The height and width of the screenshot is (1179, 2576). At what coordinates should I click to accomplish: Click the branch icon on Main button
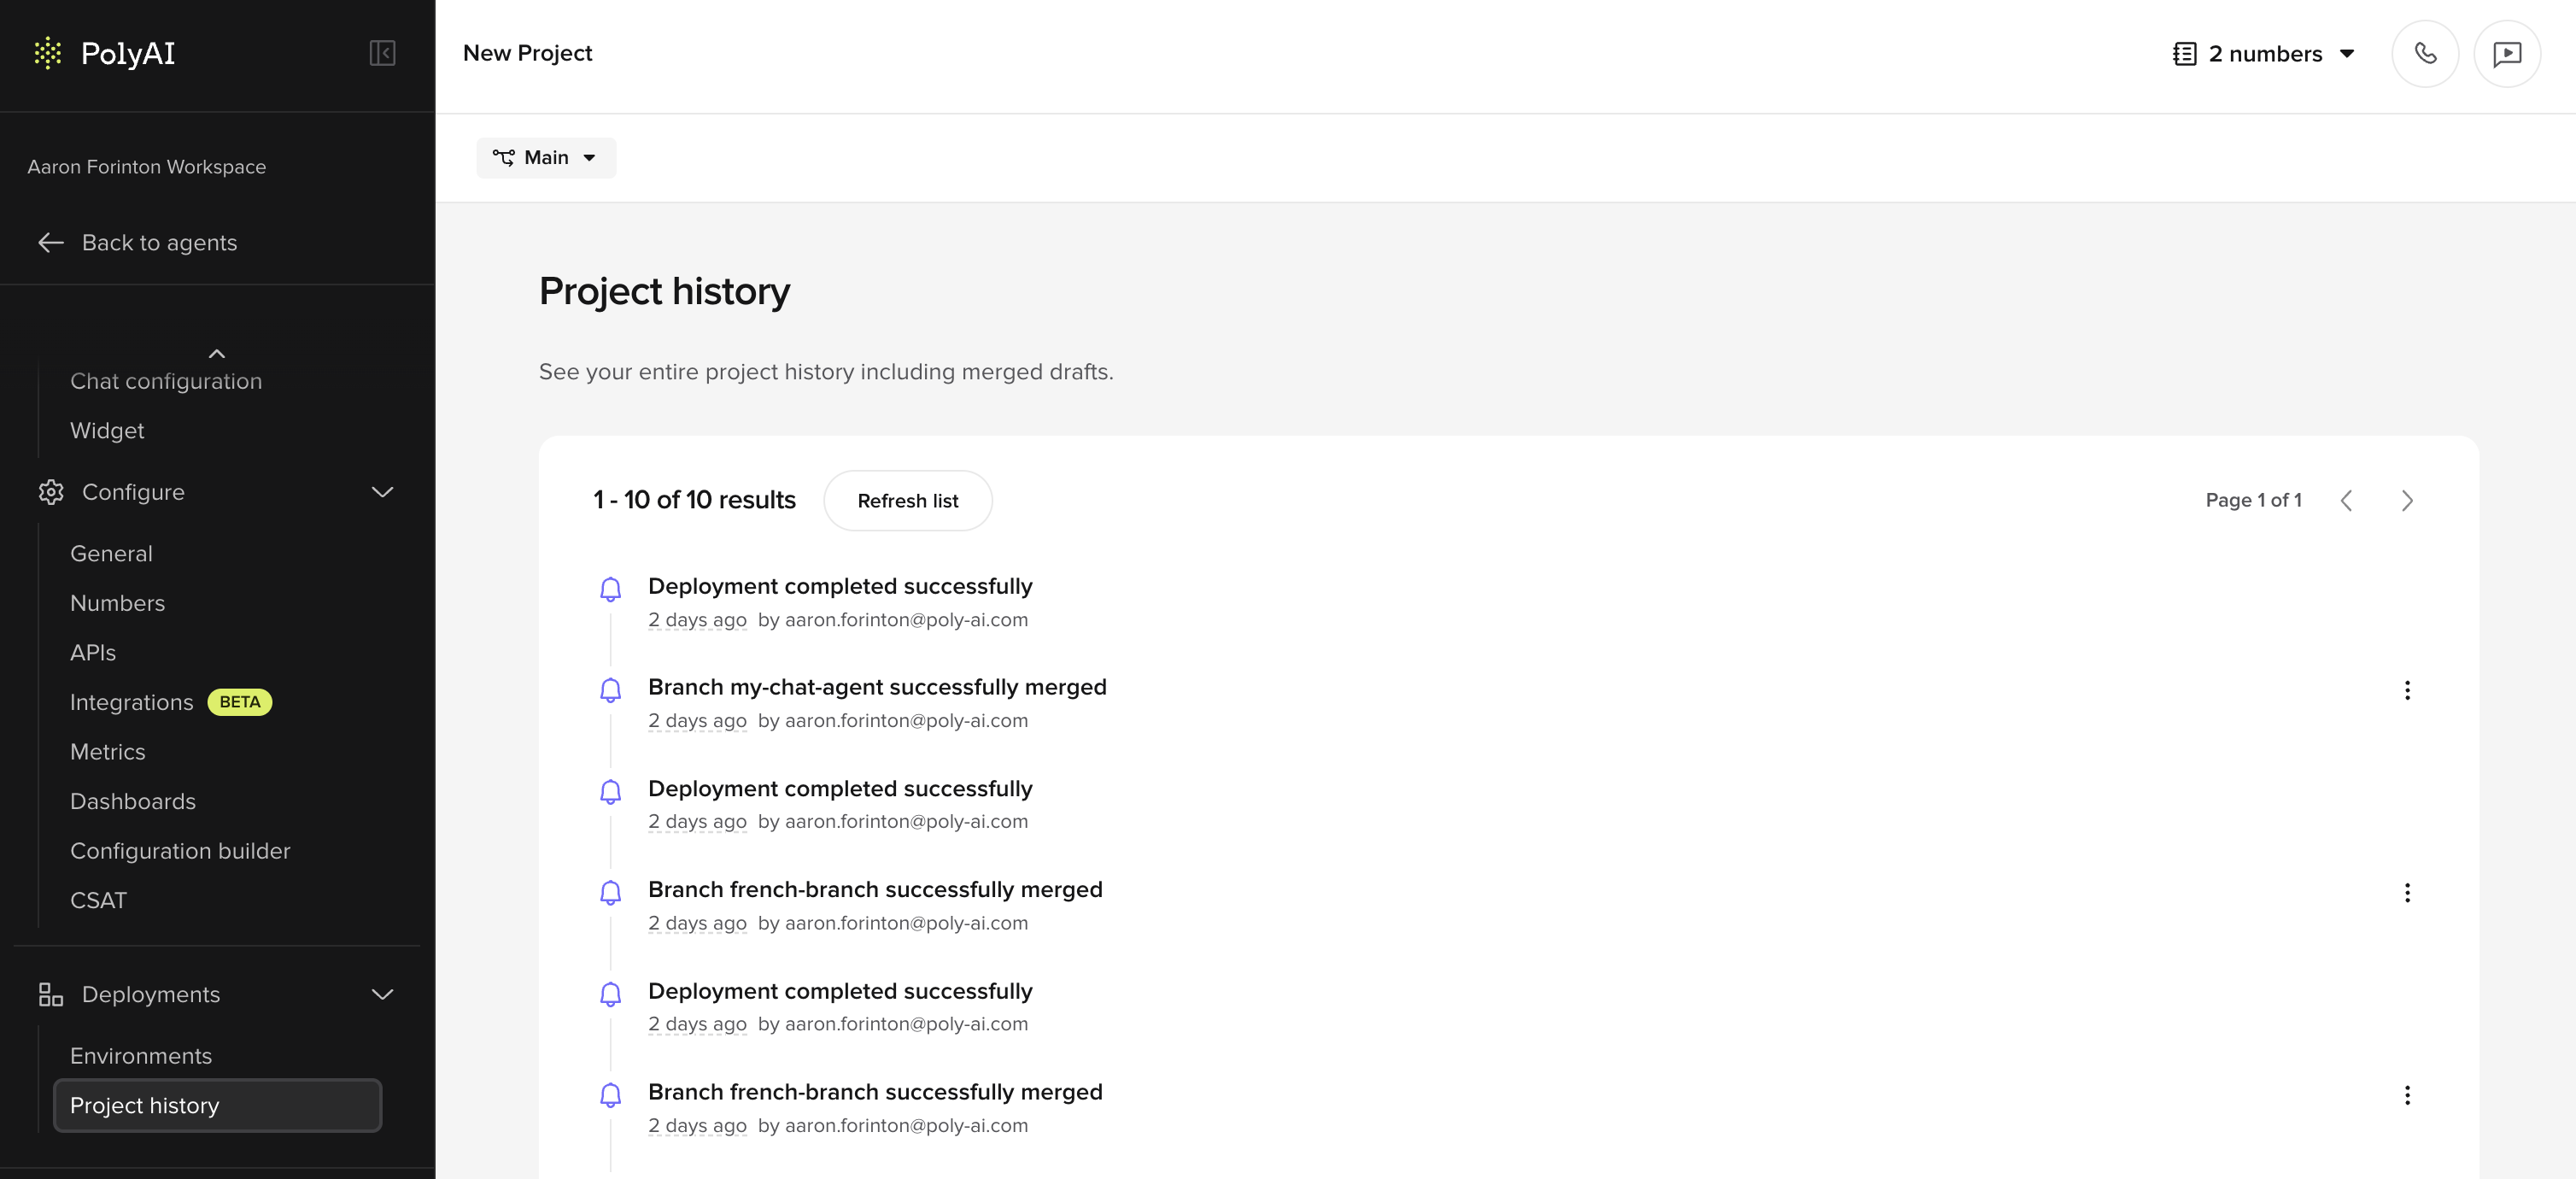(x=505, y=157)
